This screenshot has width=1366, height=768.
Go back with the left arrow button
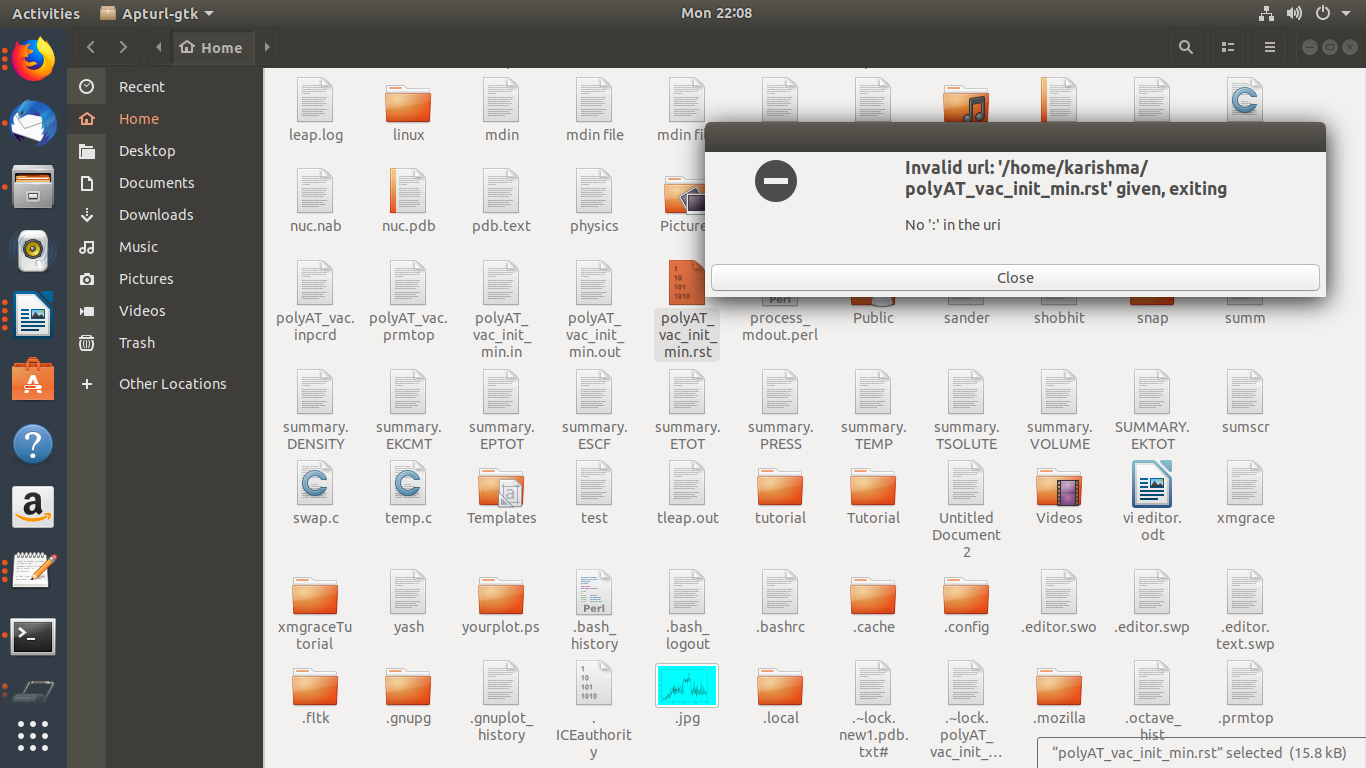(x=91, y=47)
